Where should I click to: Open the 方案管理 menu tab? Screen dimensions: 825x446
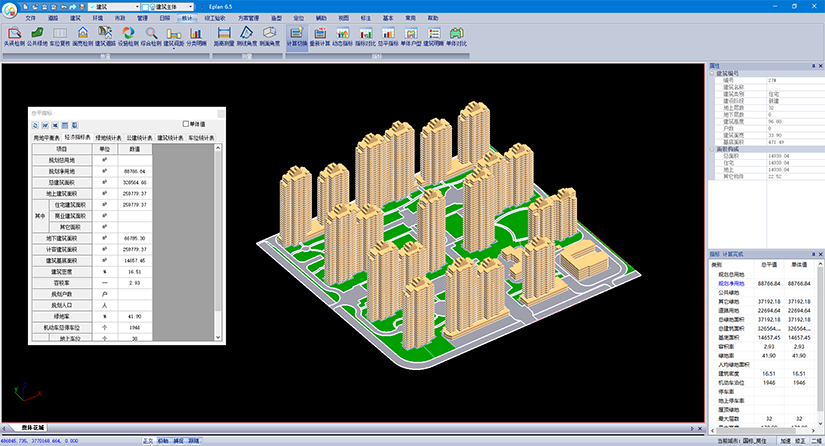(248, 18)
